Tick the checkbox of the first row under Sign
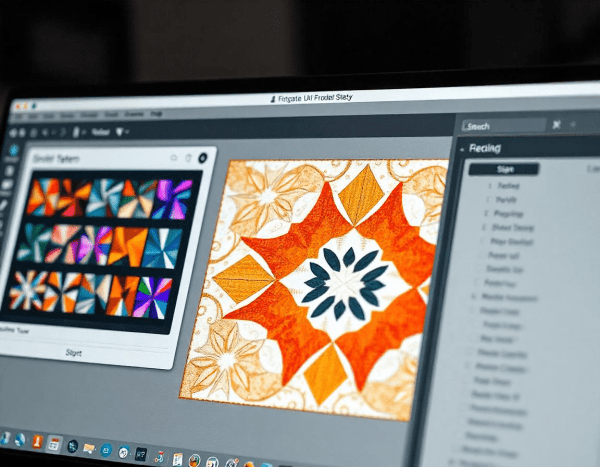The width and height of the screenshot is (600, 467). 489,186
